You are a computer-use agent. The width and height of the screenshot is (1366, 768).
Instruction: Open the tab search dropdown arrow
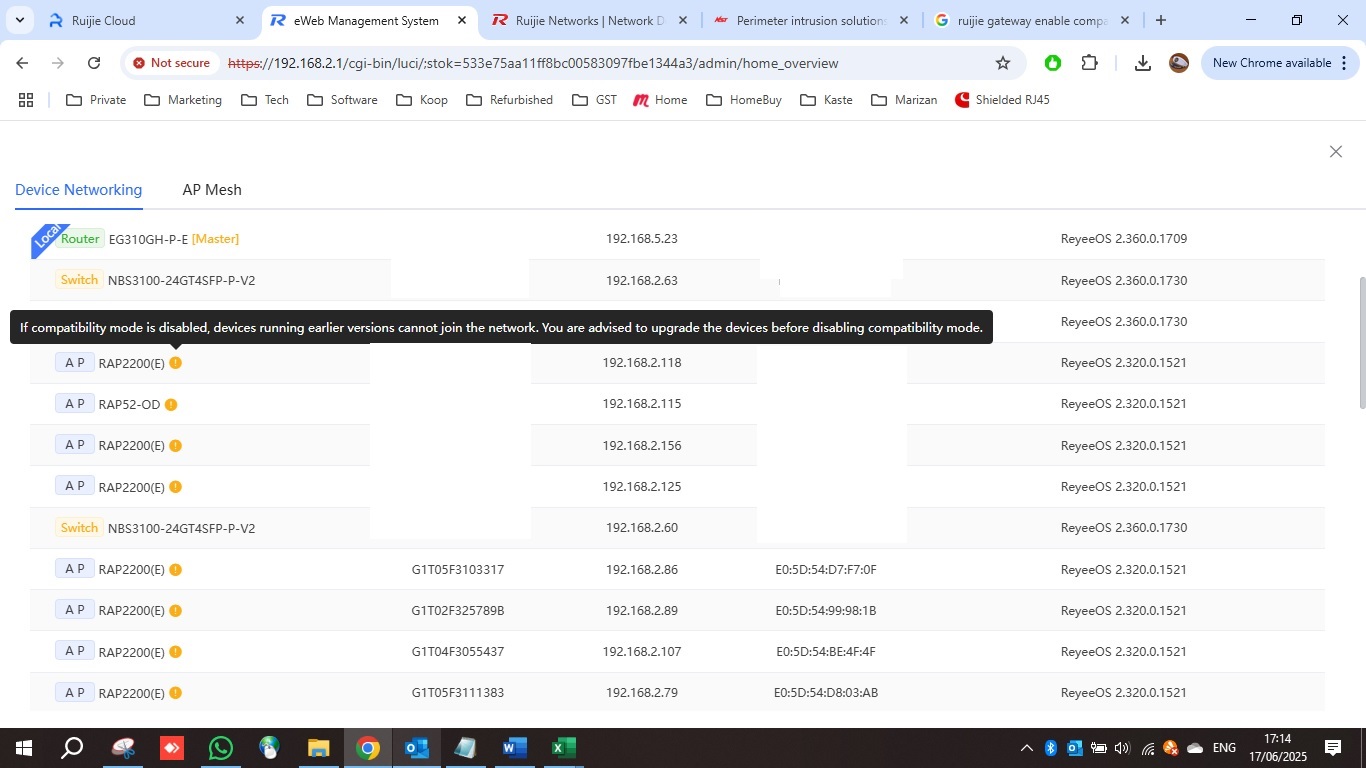[19, 20]
